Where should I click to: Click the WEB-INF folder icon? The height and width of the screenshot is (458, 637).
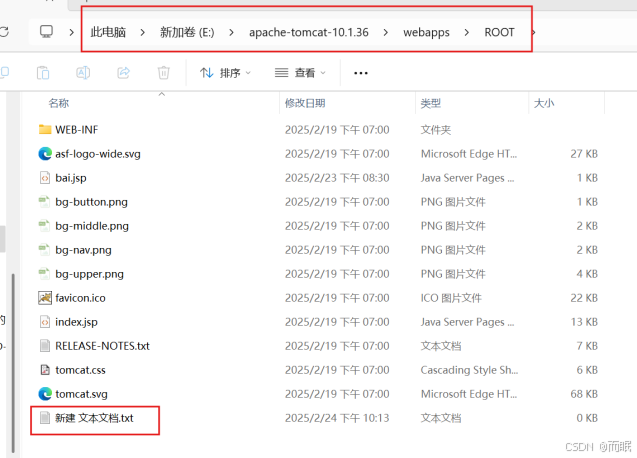(45, 129)
